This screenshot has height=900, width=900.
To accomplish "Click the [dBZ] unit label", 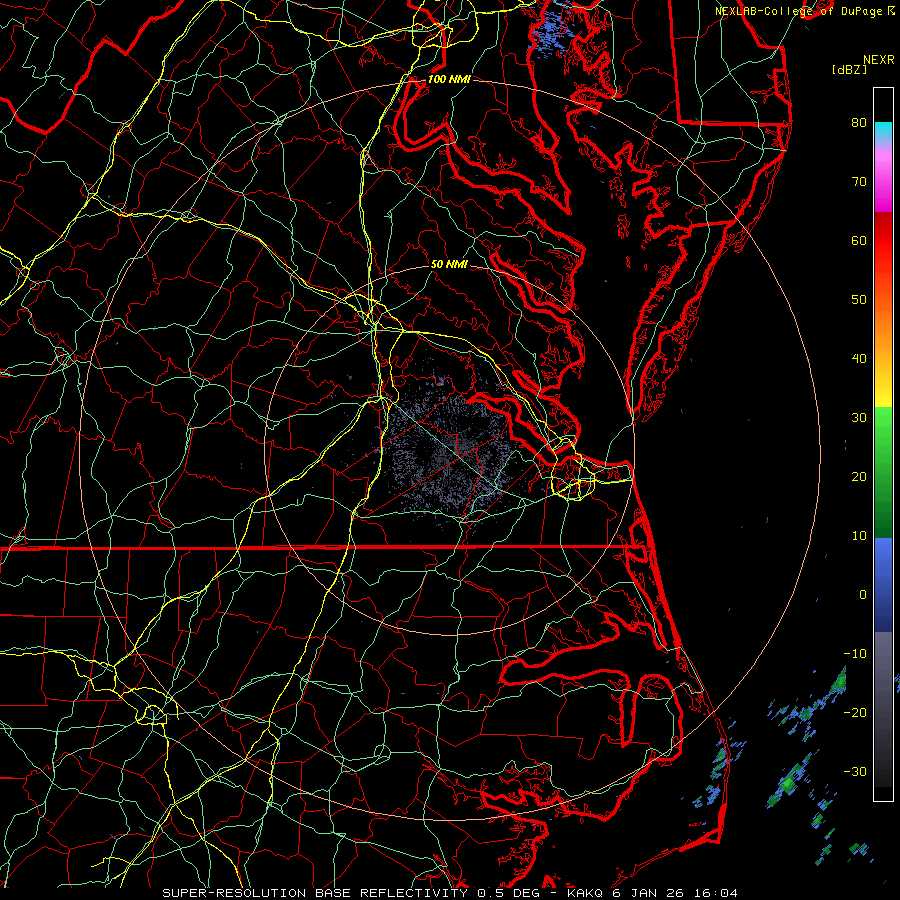I will click(849, 70).
